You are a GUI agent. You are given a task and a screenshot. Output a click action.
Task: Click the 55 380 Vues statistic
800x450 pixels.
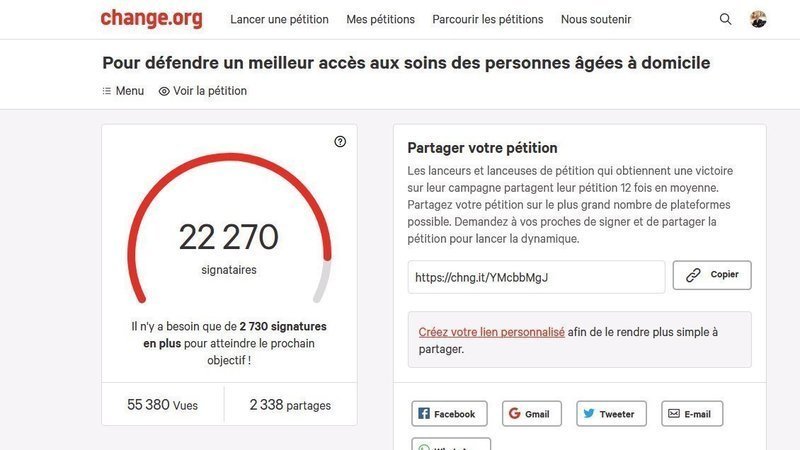(162, 405)
